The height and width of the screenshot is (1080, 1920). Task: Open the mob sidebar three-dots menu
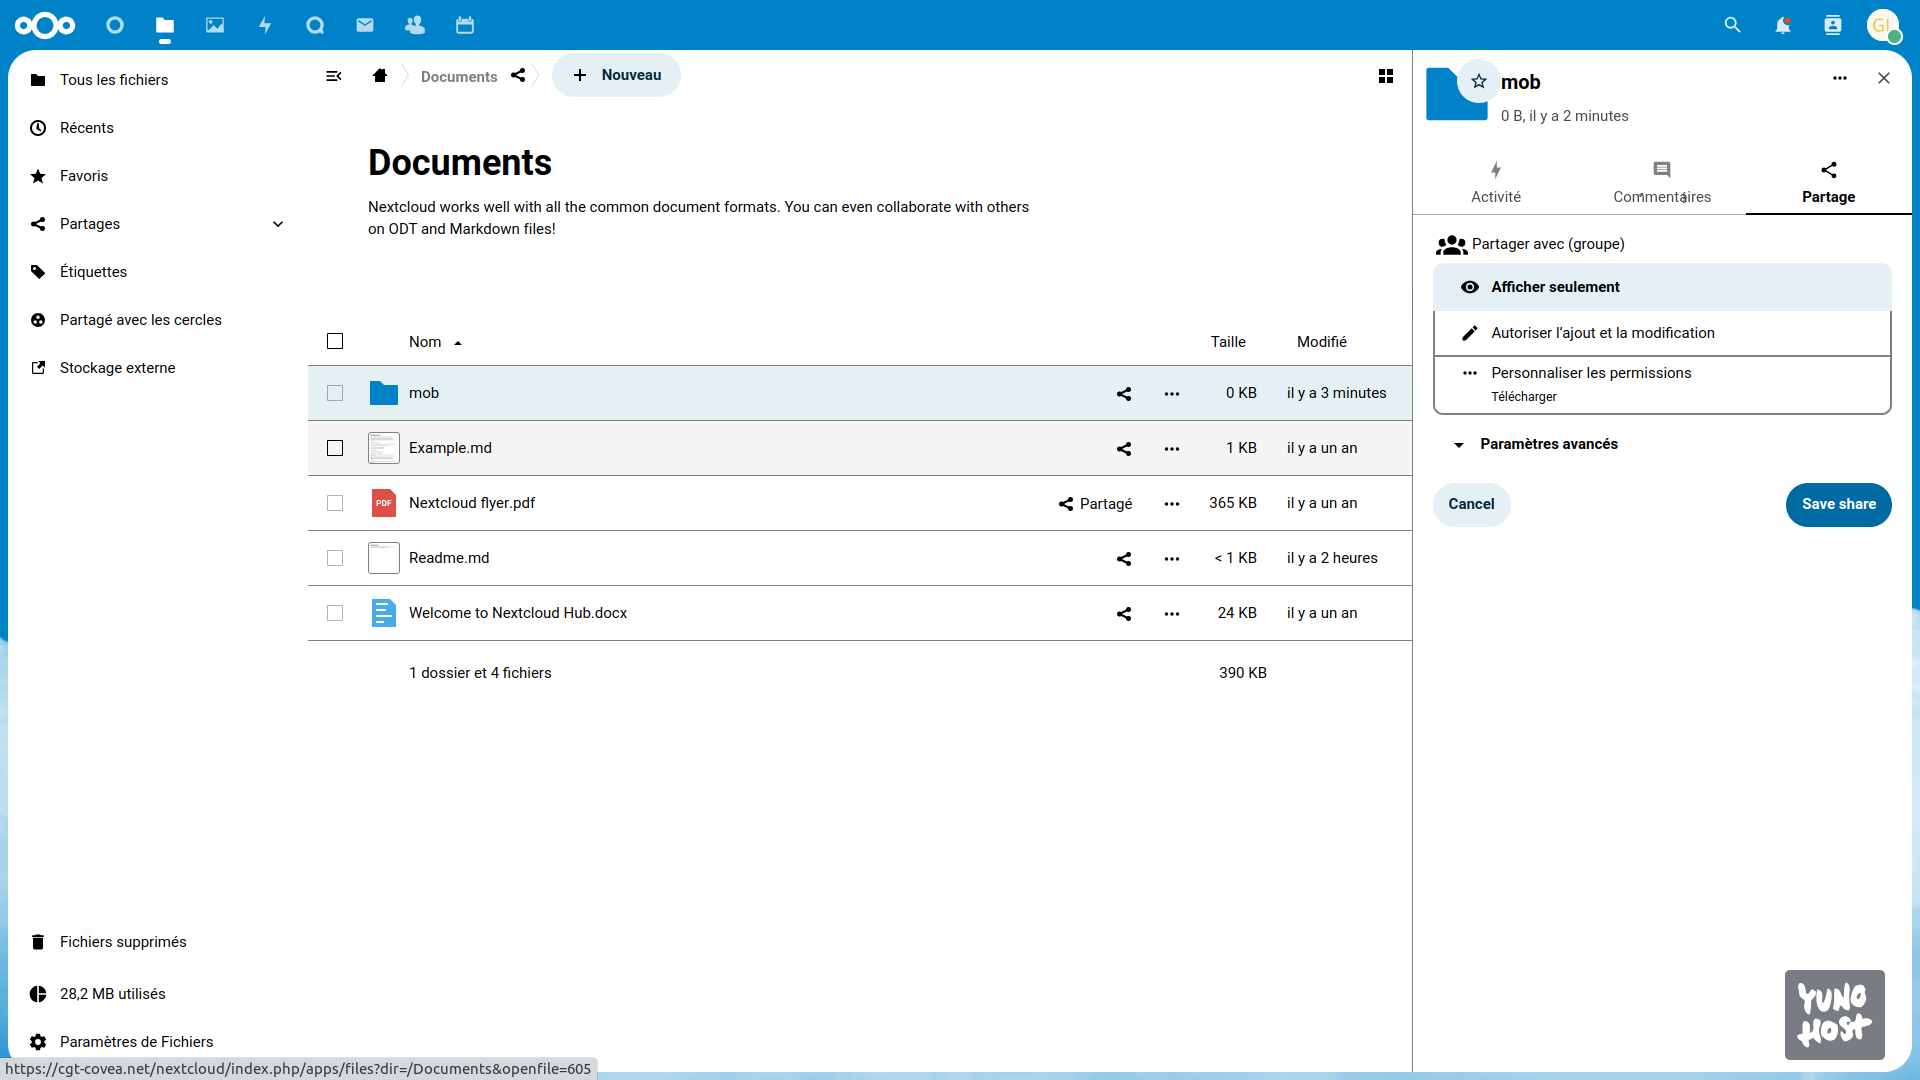1839,78
